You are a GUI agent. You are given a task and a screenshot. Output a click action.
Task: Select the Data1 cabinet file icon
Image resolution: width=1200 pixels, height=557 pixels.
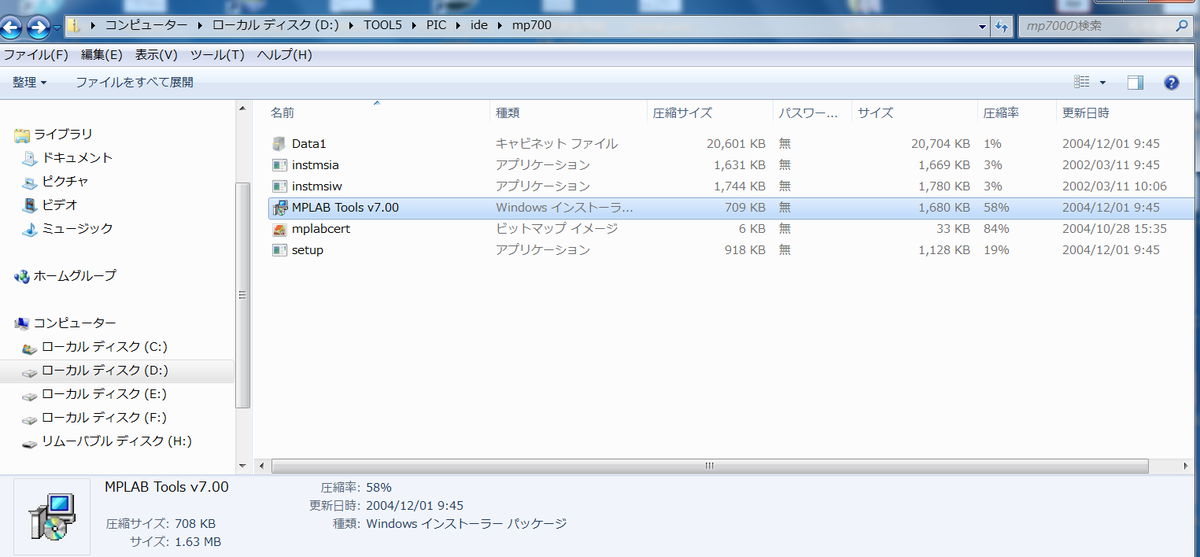coord(279,144)
